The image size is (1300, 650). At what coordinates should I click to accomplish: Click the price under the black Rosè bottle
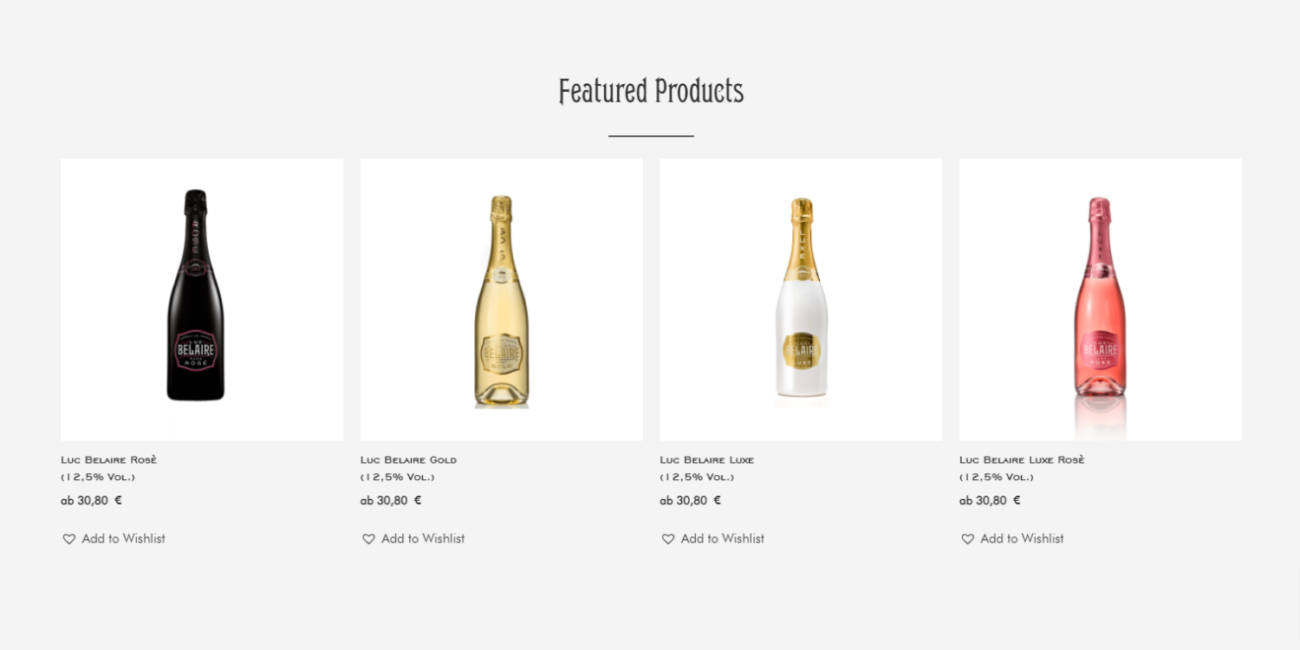tap(91, 500)
